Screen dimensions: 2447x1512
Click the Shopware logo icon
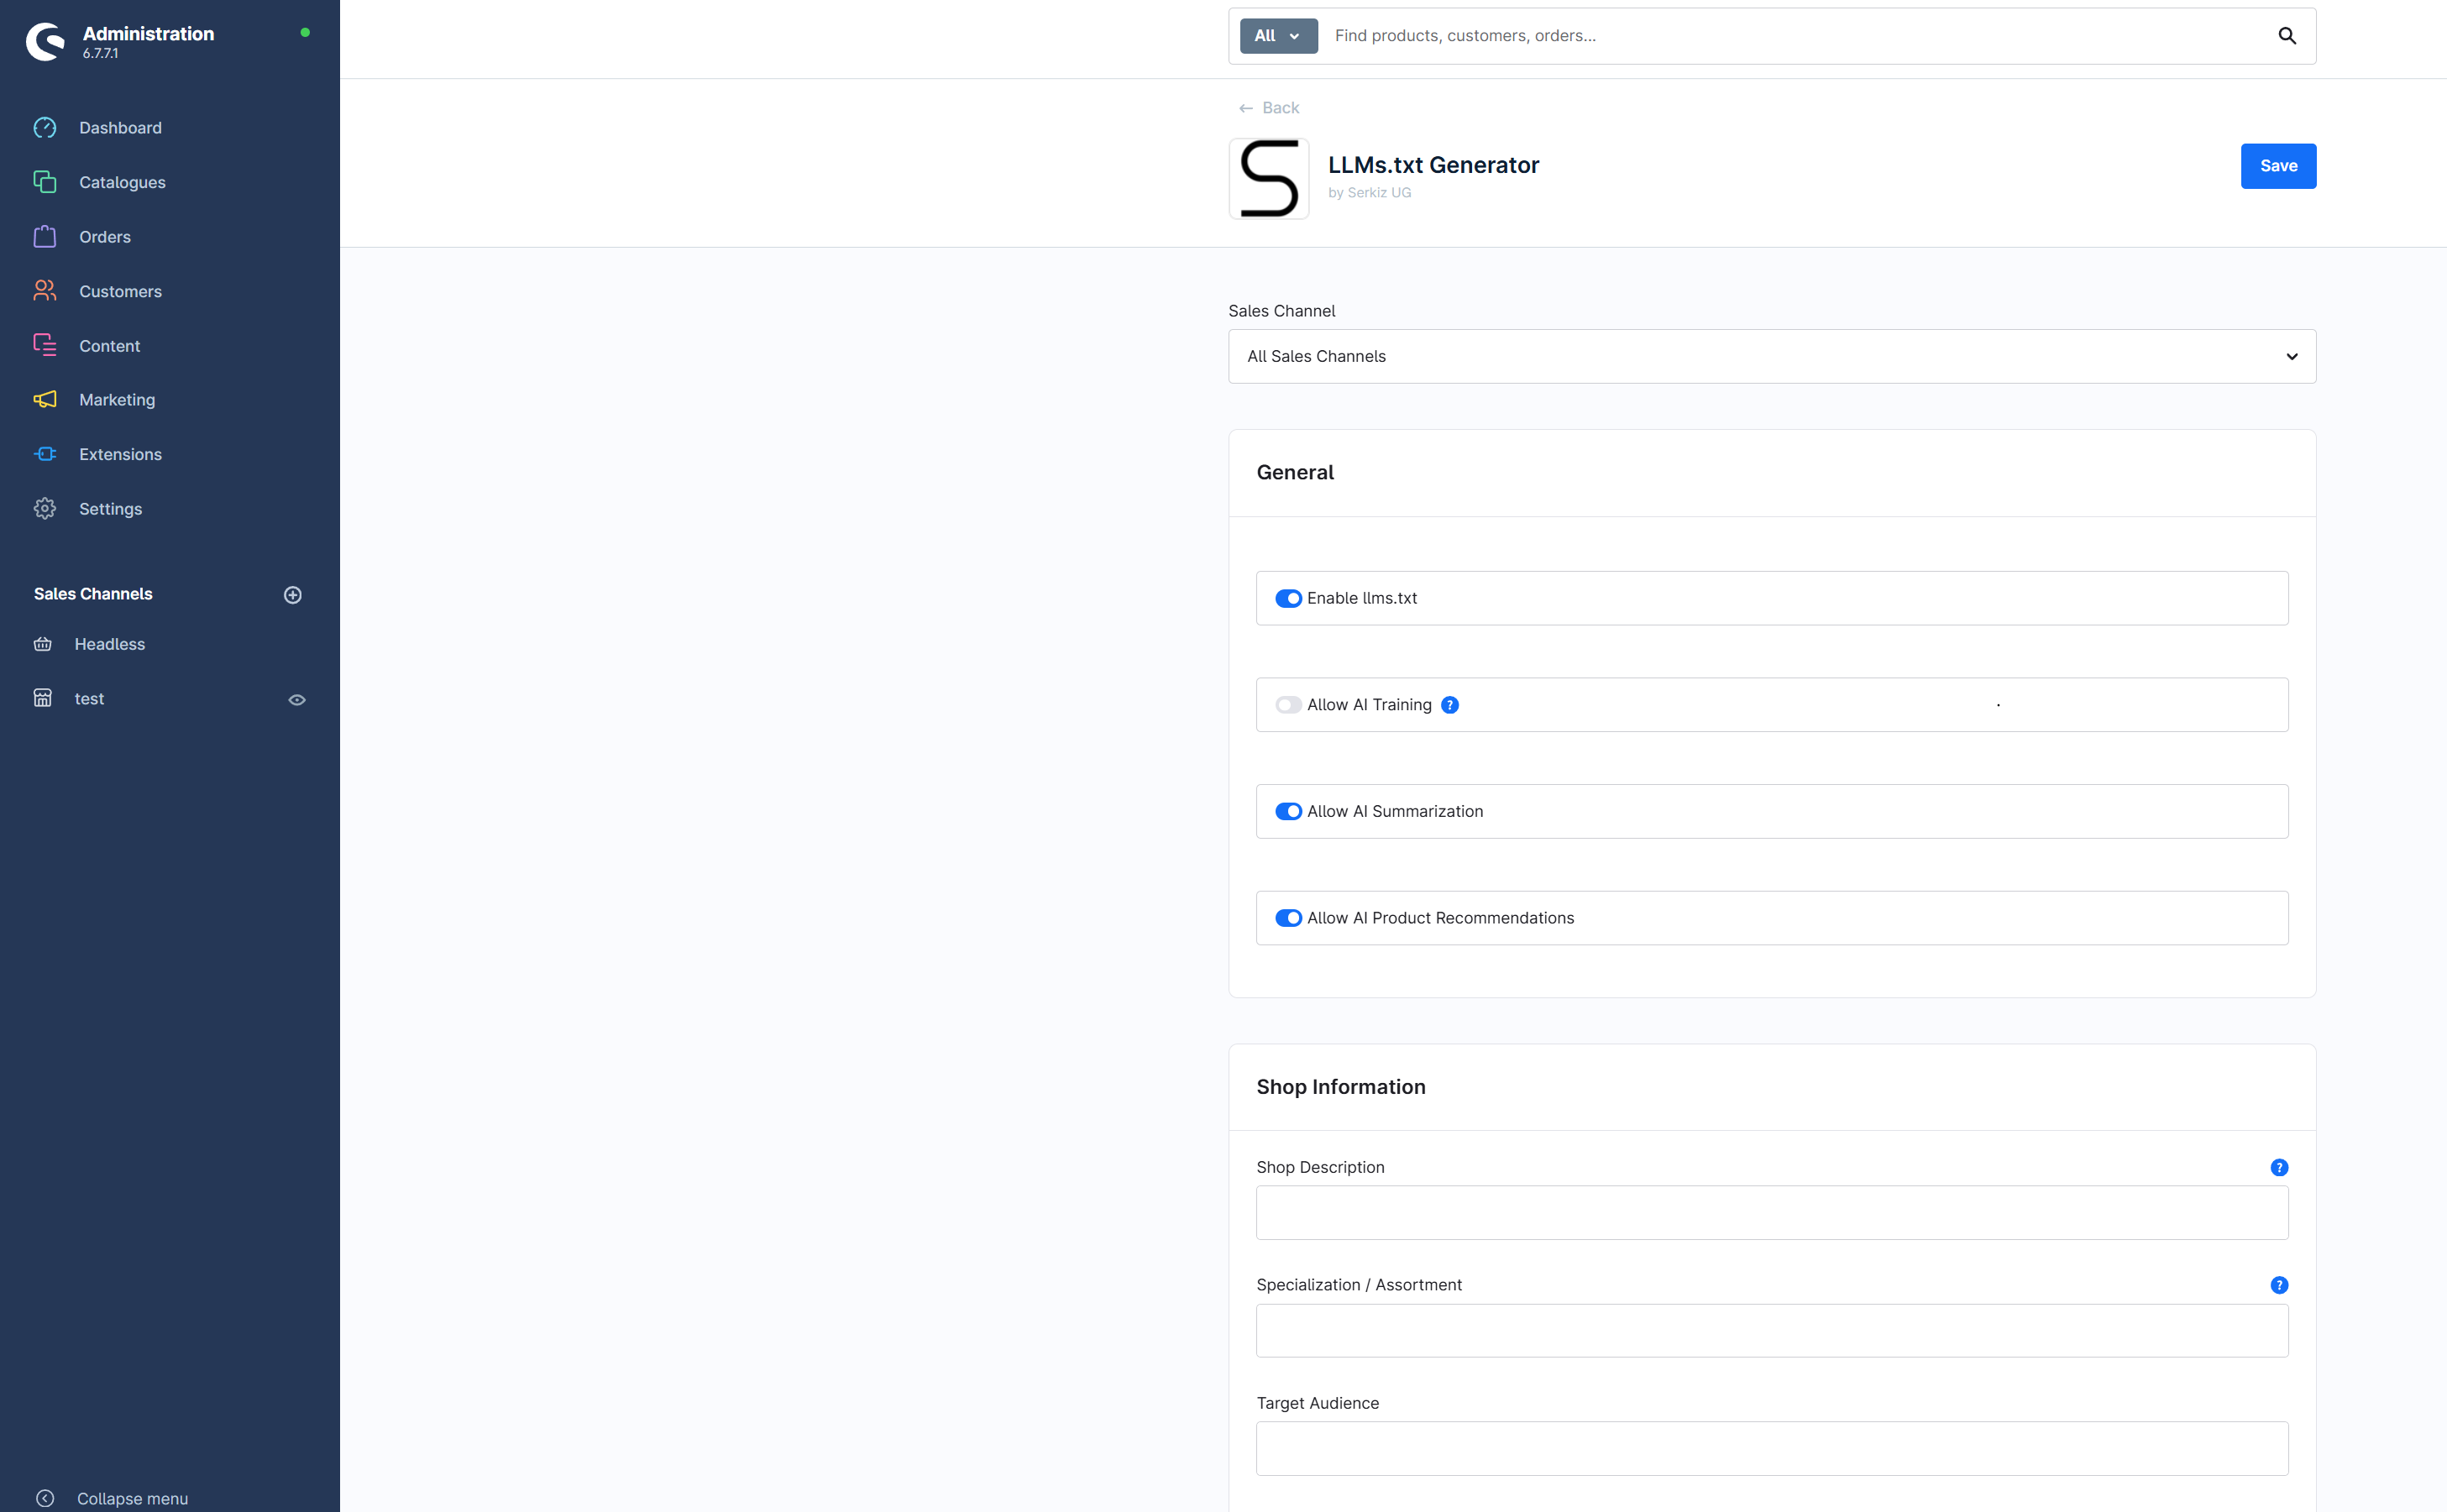tap(45, 42)
